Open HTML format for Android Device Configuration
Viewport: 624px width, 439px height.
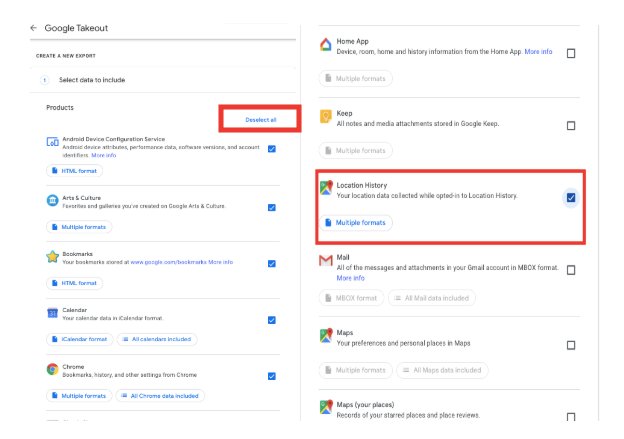(75, 171)
